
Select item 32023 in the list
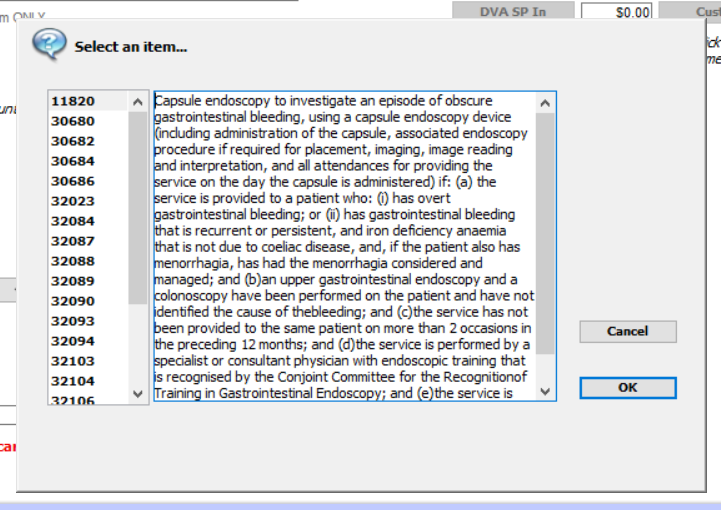click(87, 201)
